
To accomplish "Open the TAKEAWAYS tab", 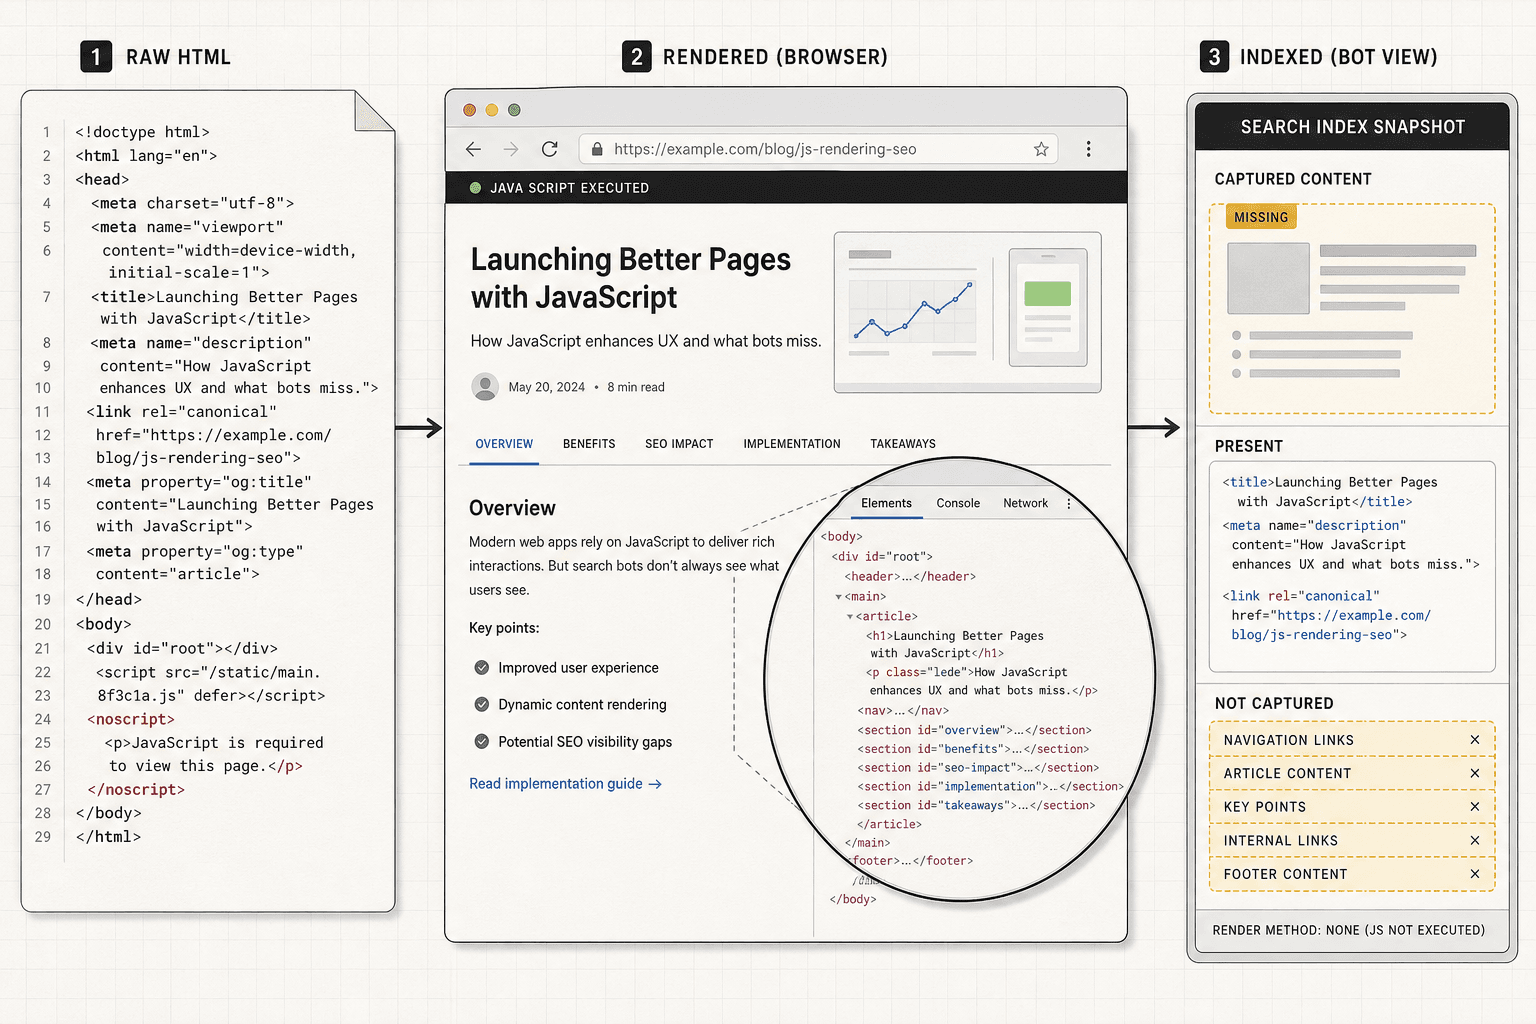I will coord(903,444).
